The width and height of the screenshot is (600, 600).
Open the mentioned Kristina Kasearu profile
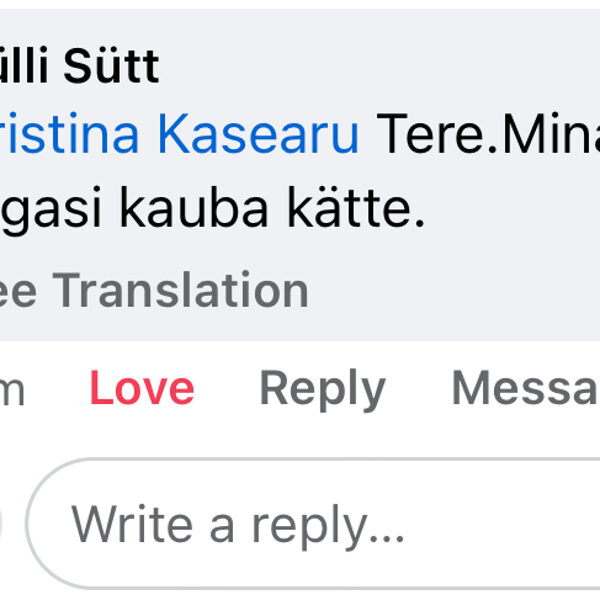[178, 136]
